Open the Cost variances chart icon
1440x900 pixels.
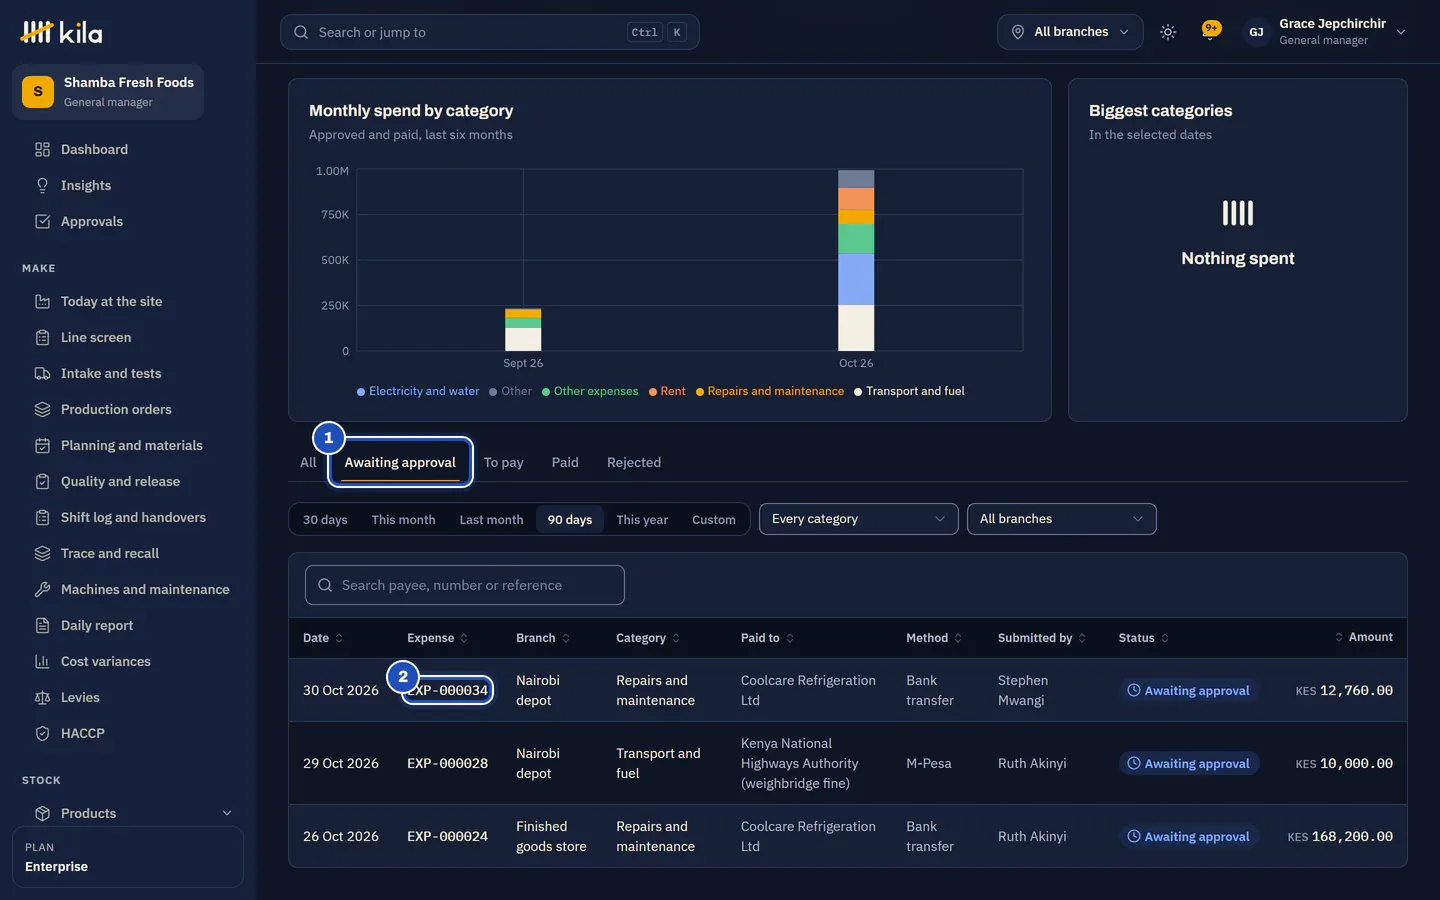coord(42,662)
